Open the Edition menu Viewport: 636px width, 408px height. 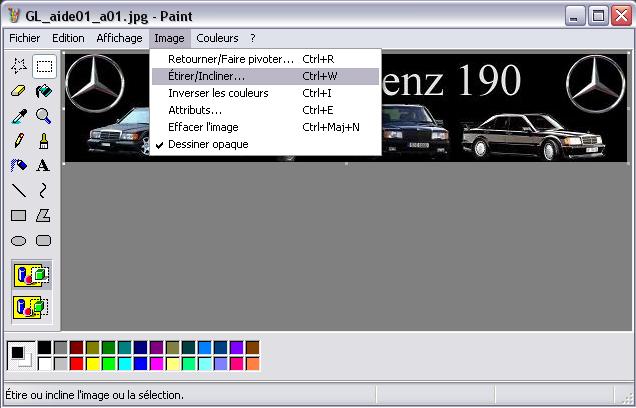(x=68, y=38)
